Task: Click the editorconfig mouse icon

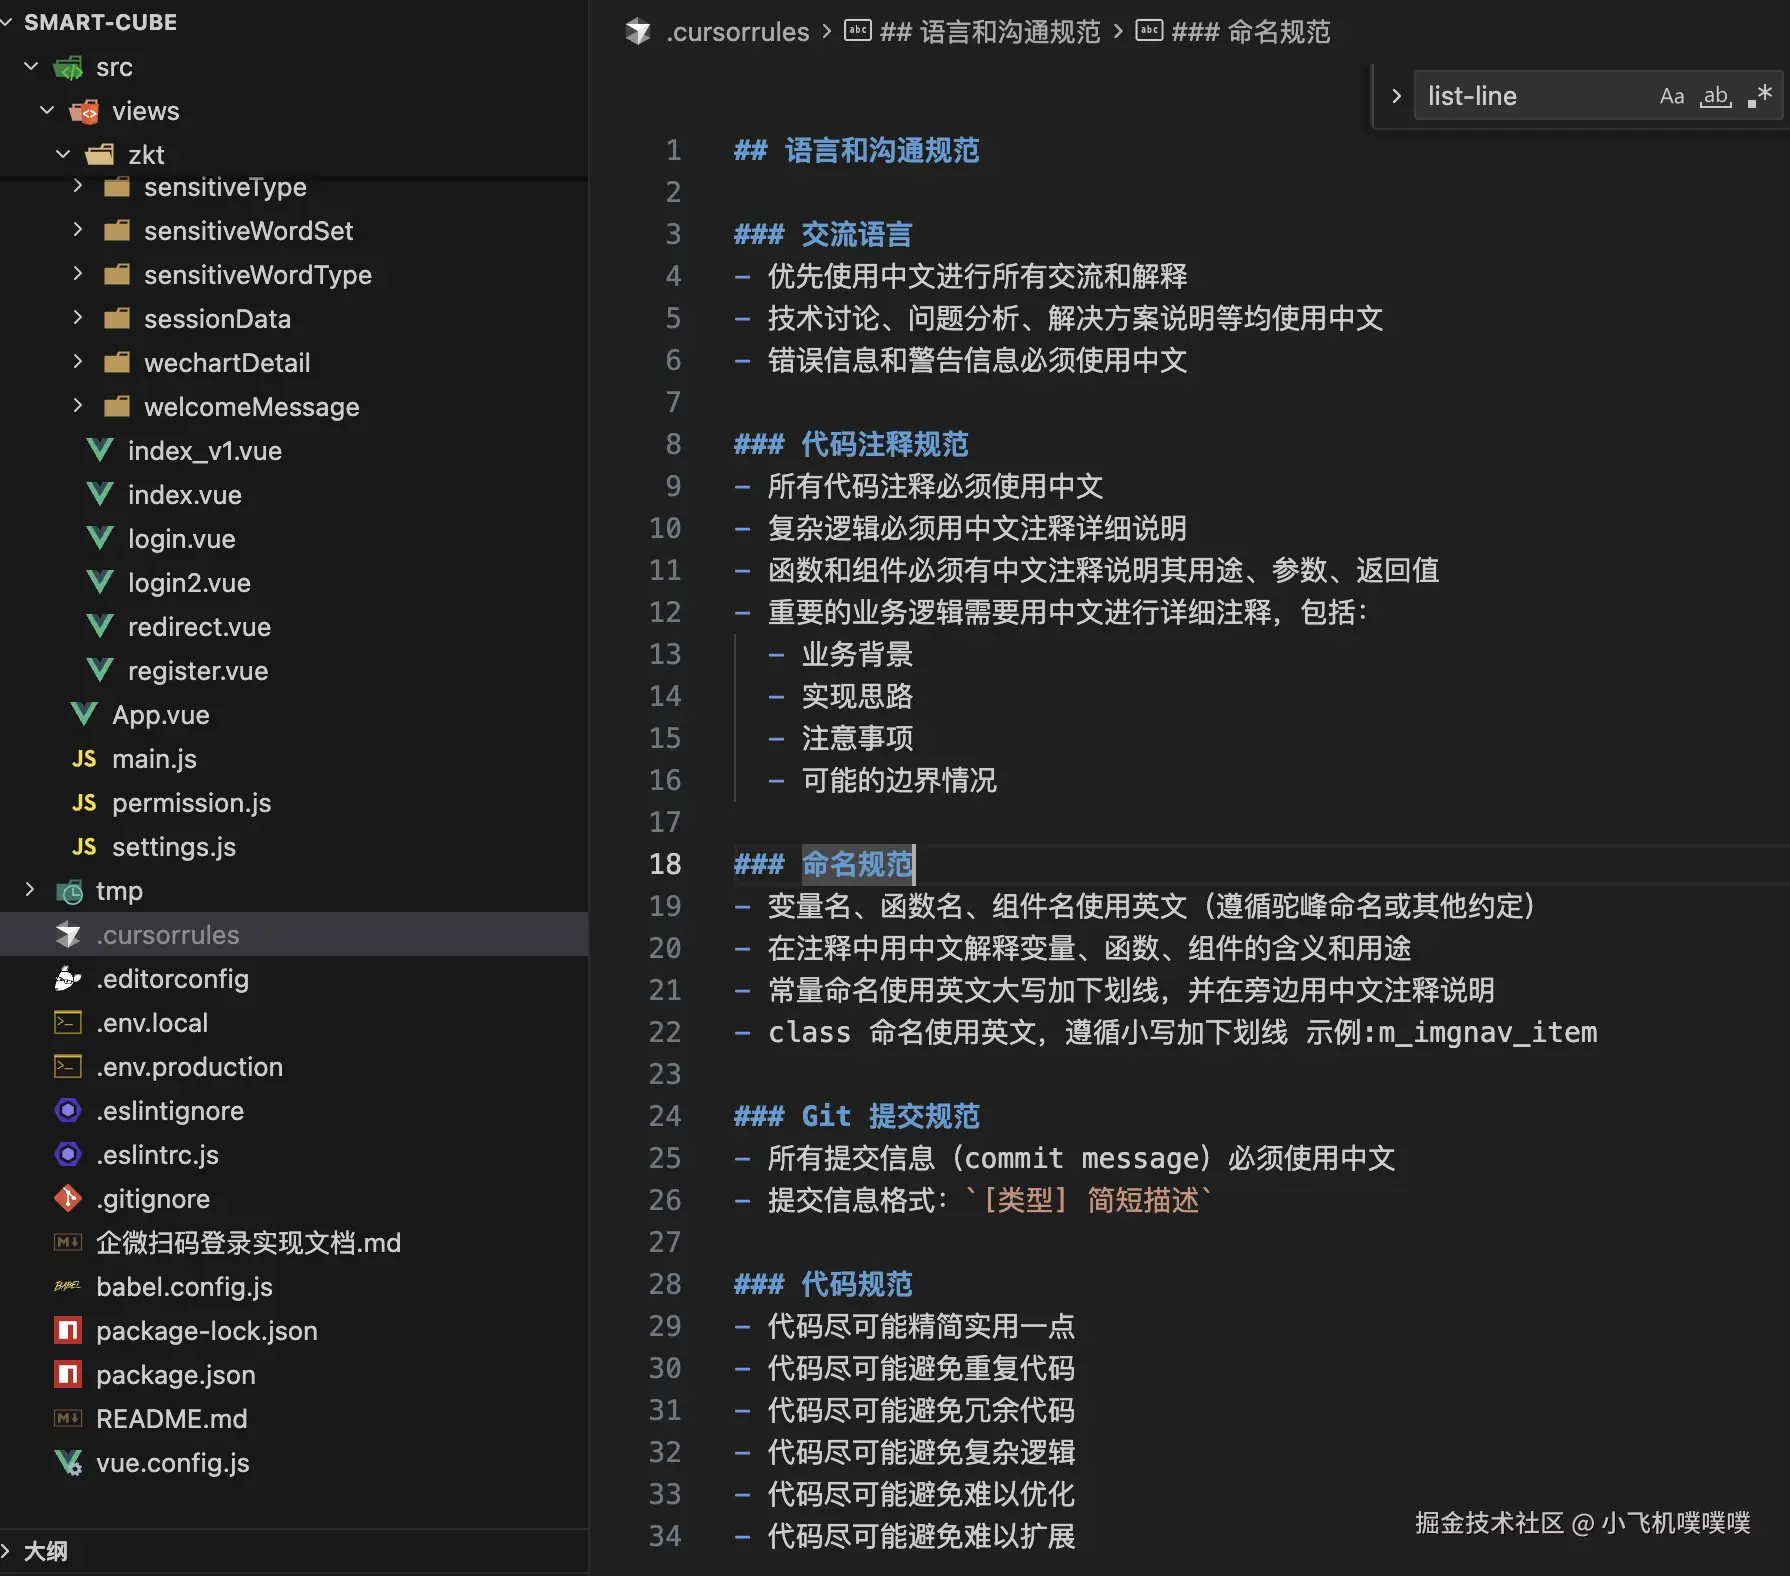Action: click(x=68, y=979)
